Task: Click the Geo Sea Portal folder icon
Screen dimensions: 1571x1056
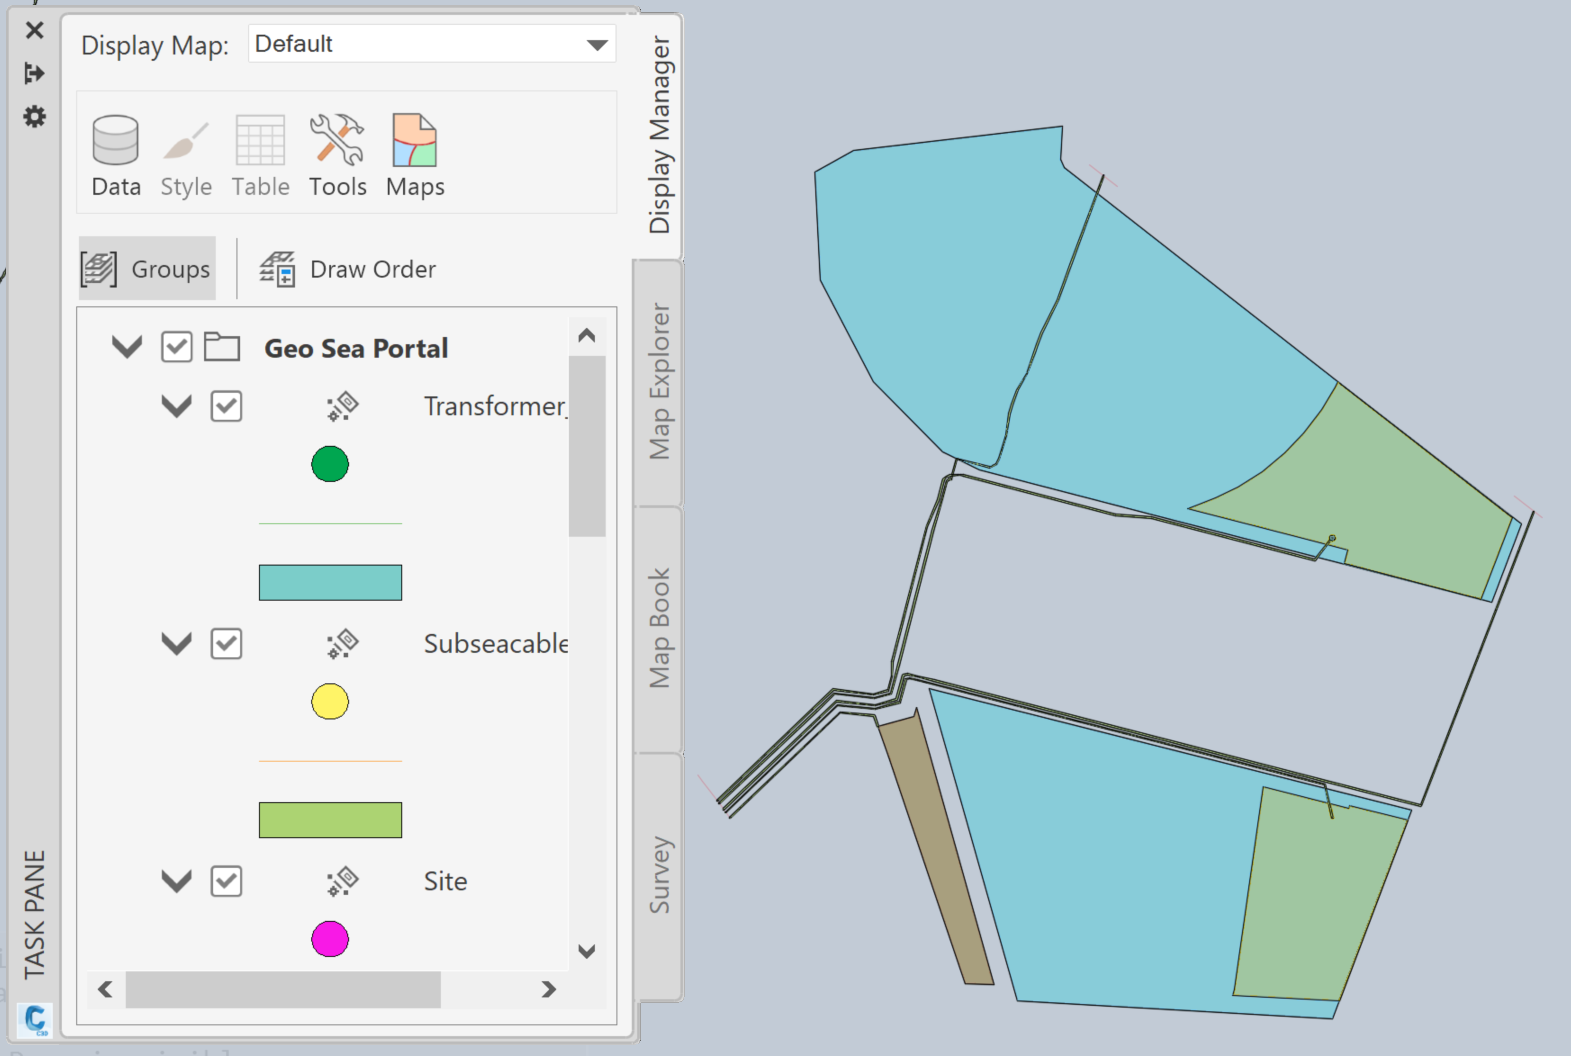Action: [222, 347]
